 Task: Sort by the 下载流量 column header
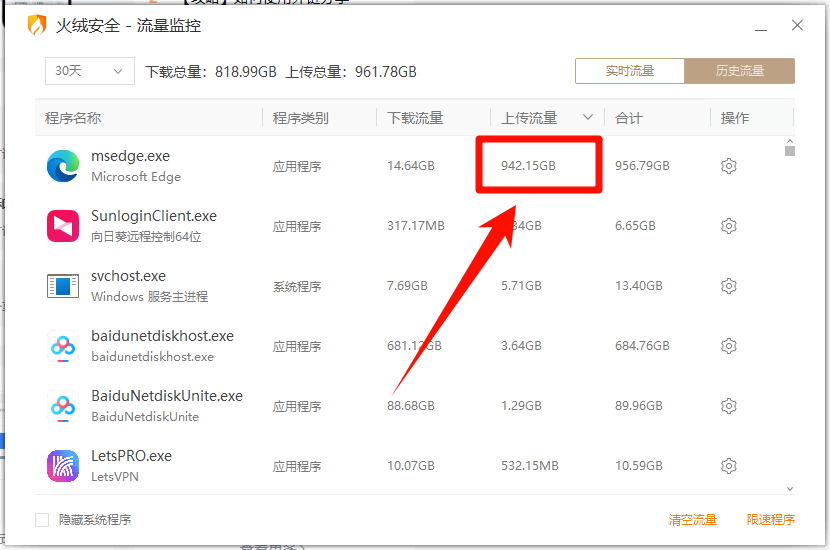click(415, 118)
